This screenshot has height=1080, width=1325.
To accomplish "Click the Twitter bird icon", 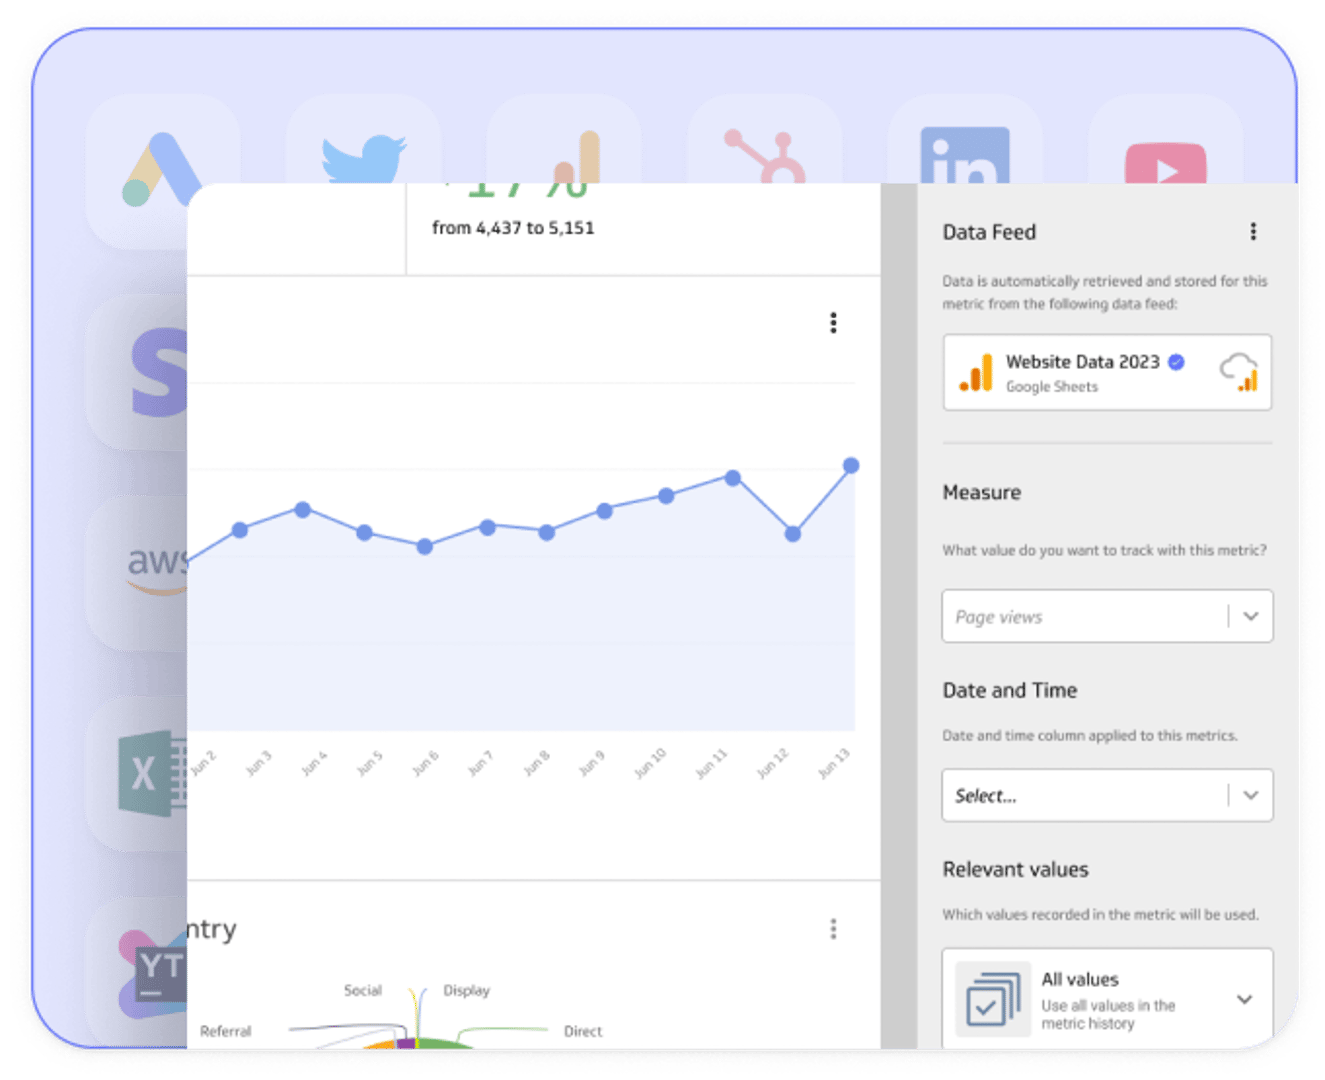I will click(x=364, y=159).
